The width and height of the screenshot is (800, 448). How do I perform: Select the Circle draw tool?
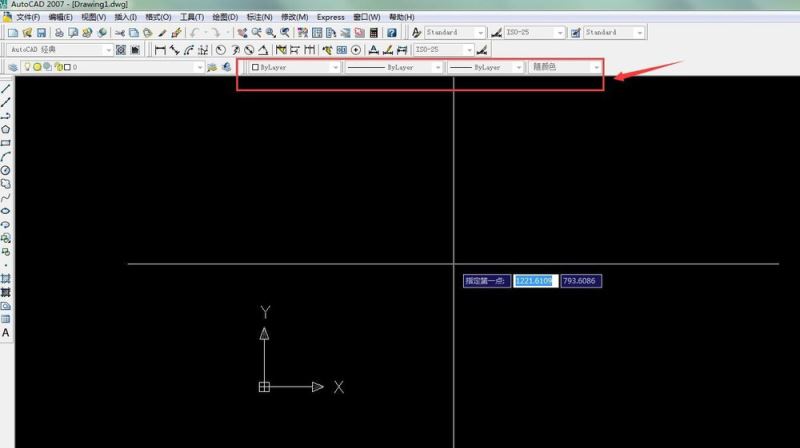coord(6,170)
